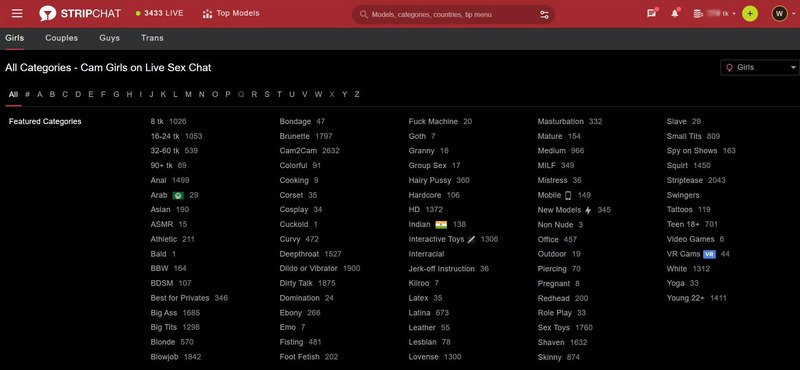Click the green add tokens plus button
Image resolution: width=800 pixels, height=370 pixels.
pyautogui.click(x=749, y=14)
